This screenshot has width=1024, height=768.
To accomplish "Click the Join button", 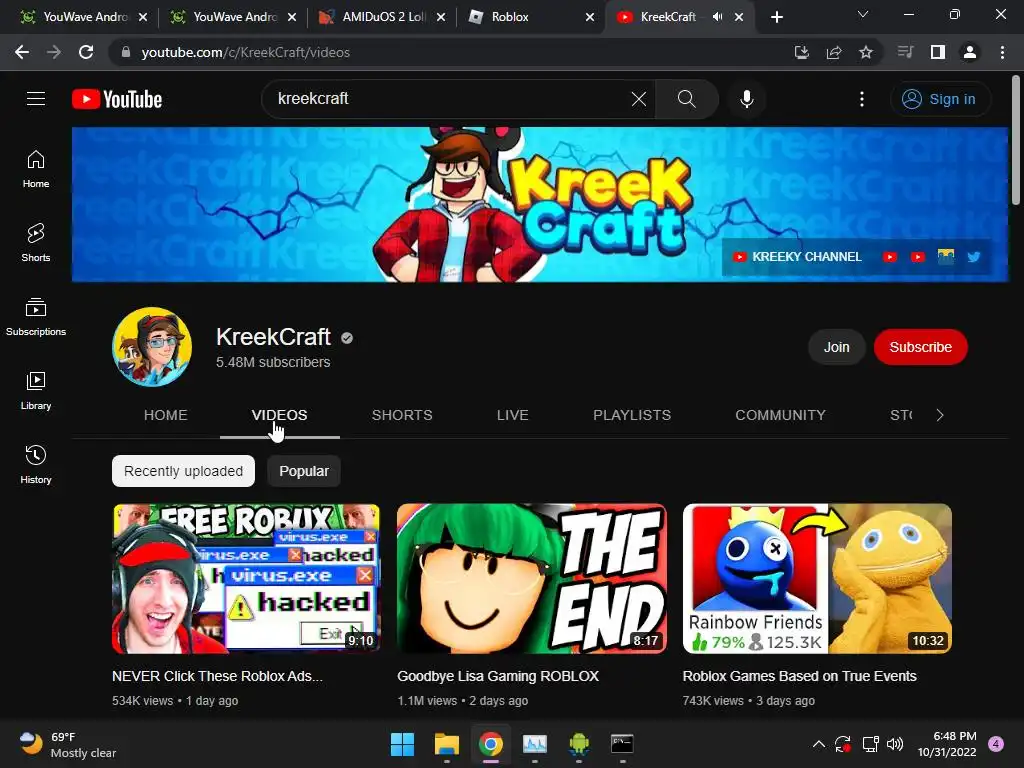I will tap(837, 347).
